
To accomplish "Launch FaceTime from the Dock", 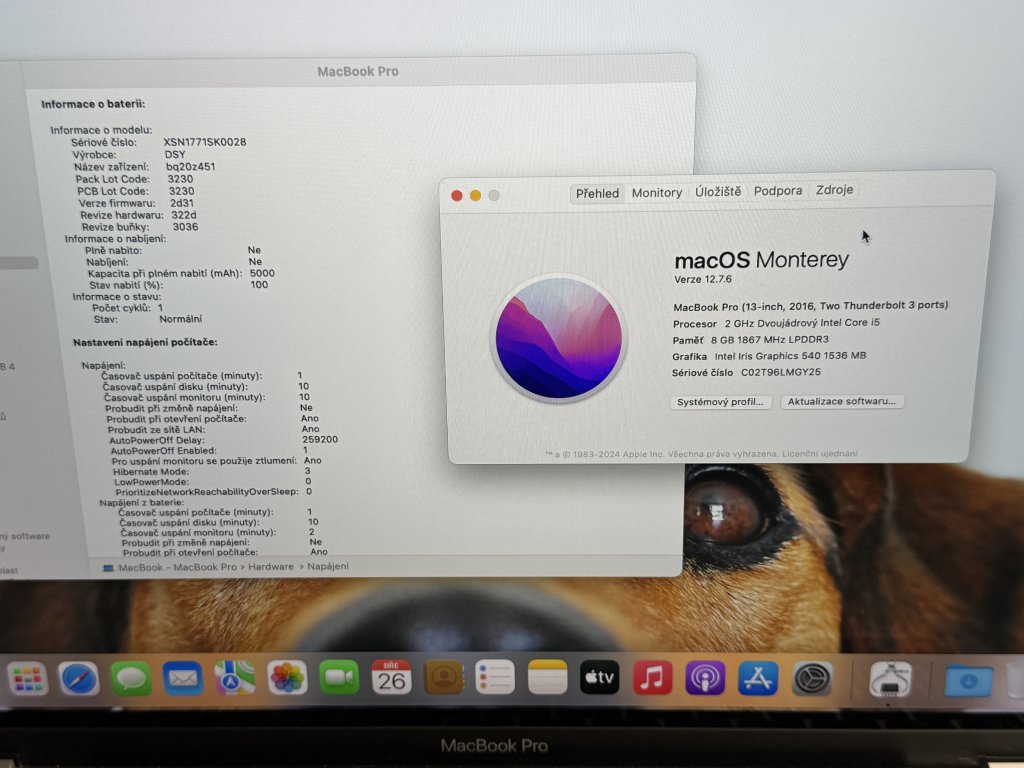I will pyautogui.click(x=339, y=677).
